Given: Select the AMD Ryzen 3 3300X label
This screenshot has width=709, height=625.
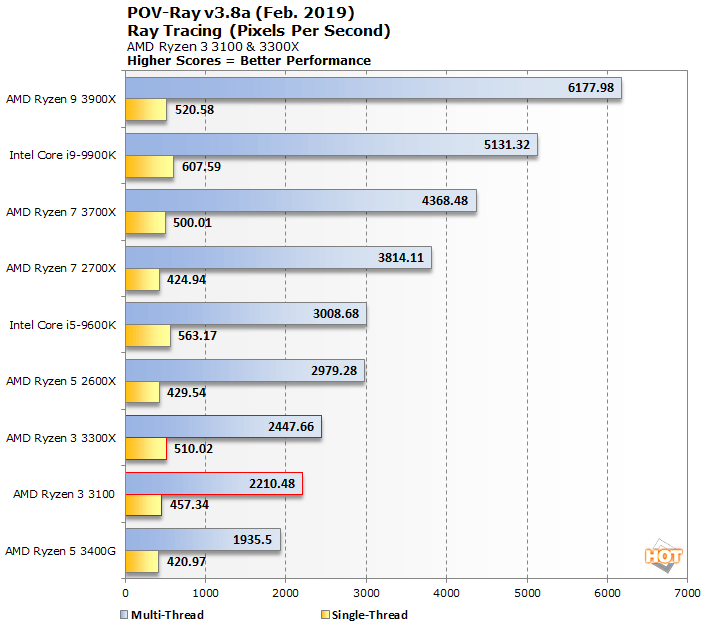Looking at the screenshot, I should click(x=61, y=438).
